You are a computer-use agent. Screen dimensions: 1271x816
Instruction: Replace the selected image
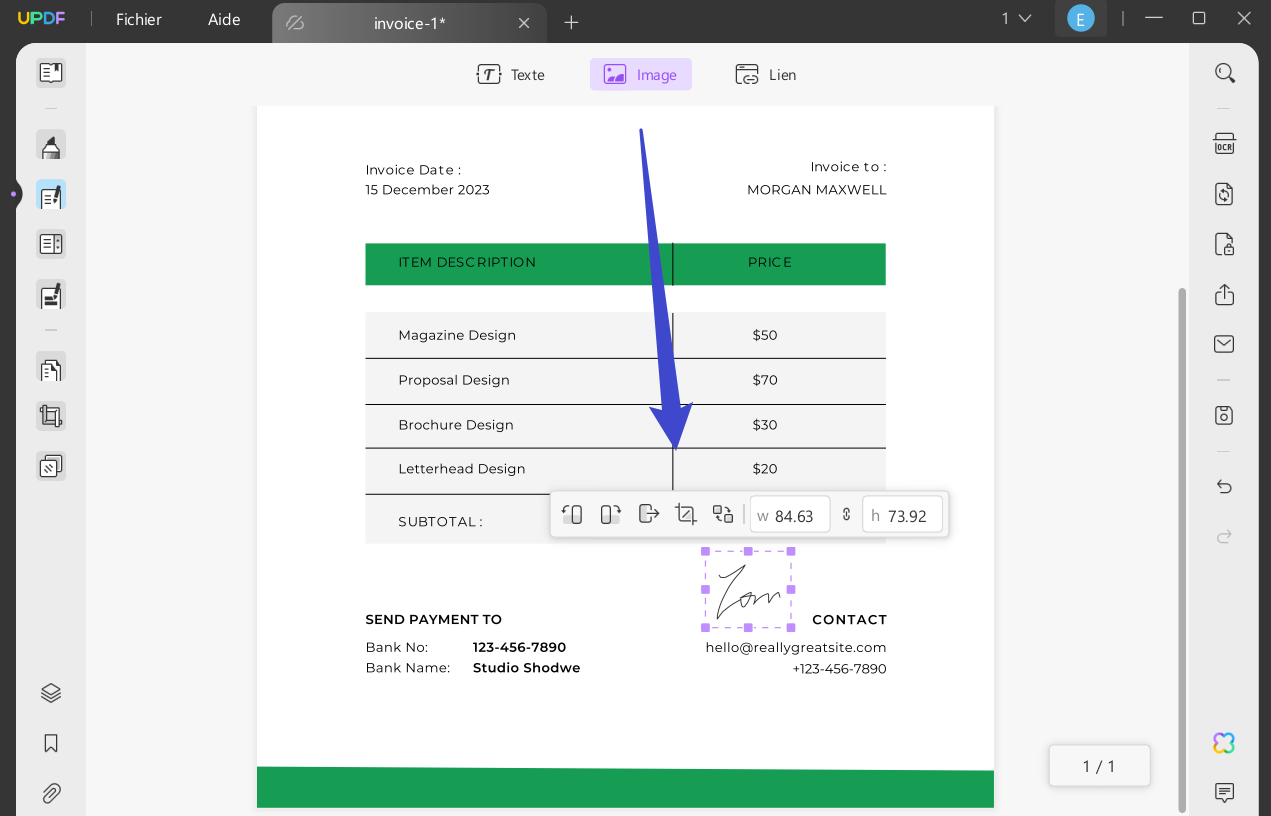click(723, 514)
